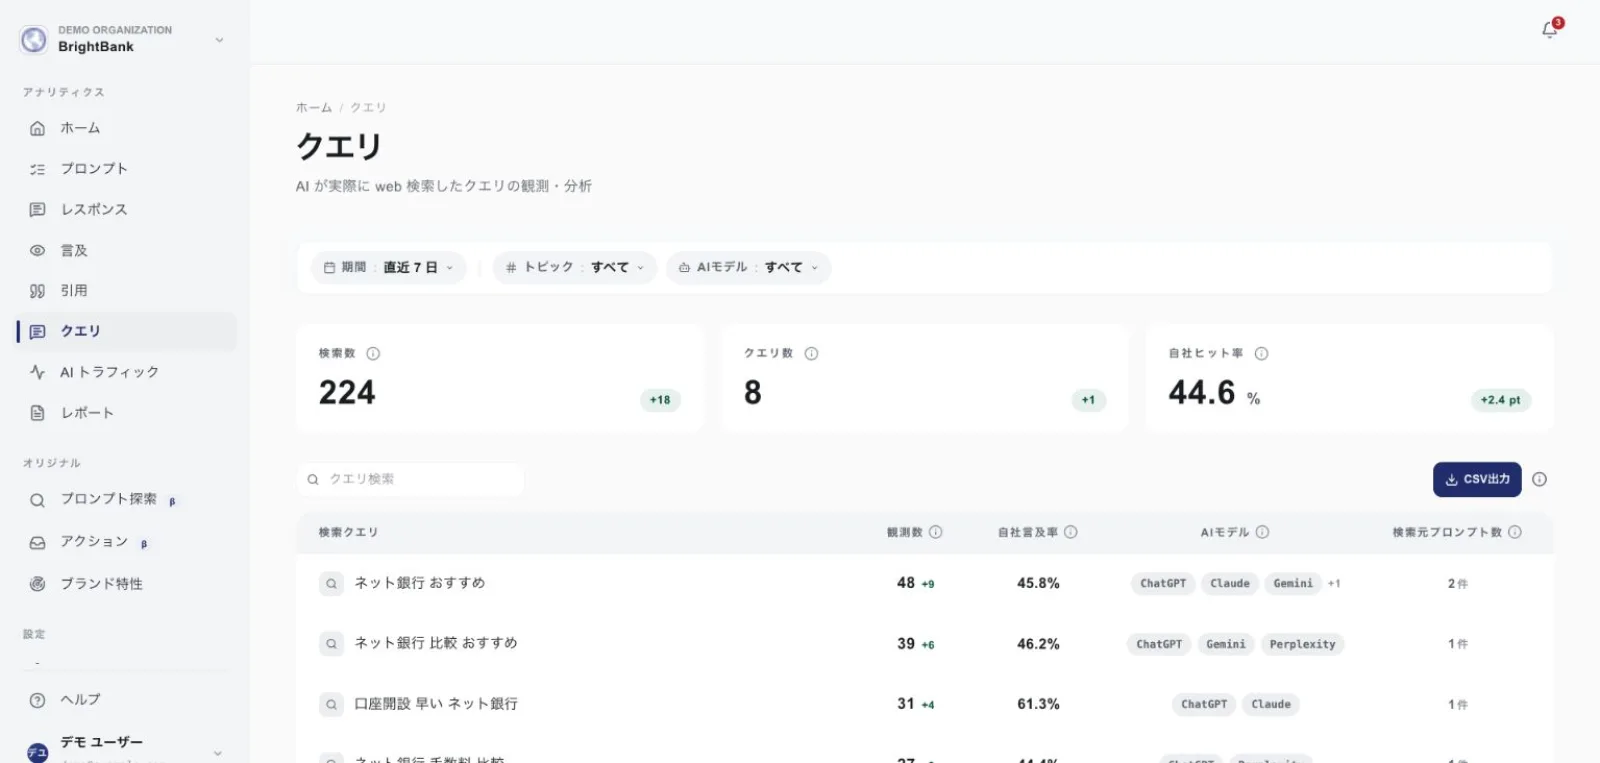Click the info icon in 自社言及率 column header
Screen dimensions: 1600x763
[x=1071, y=532]
